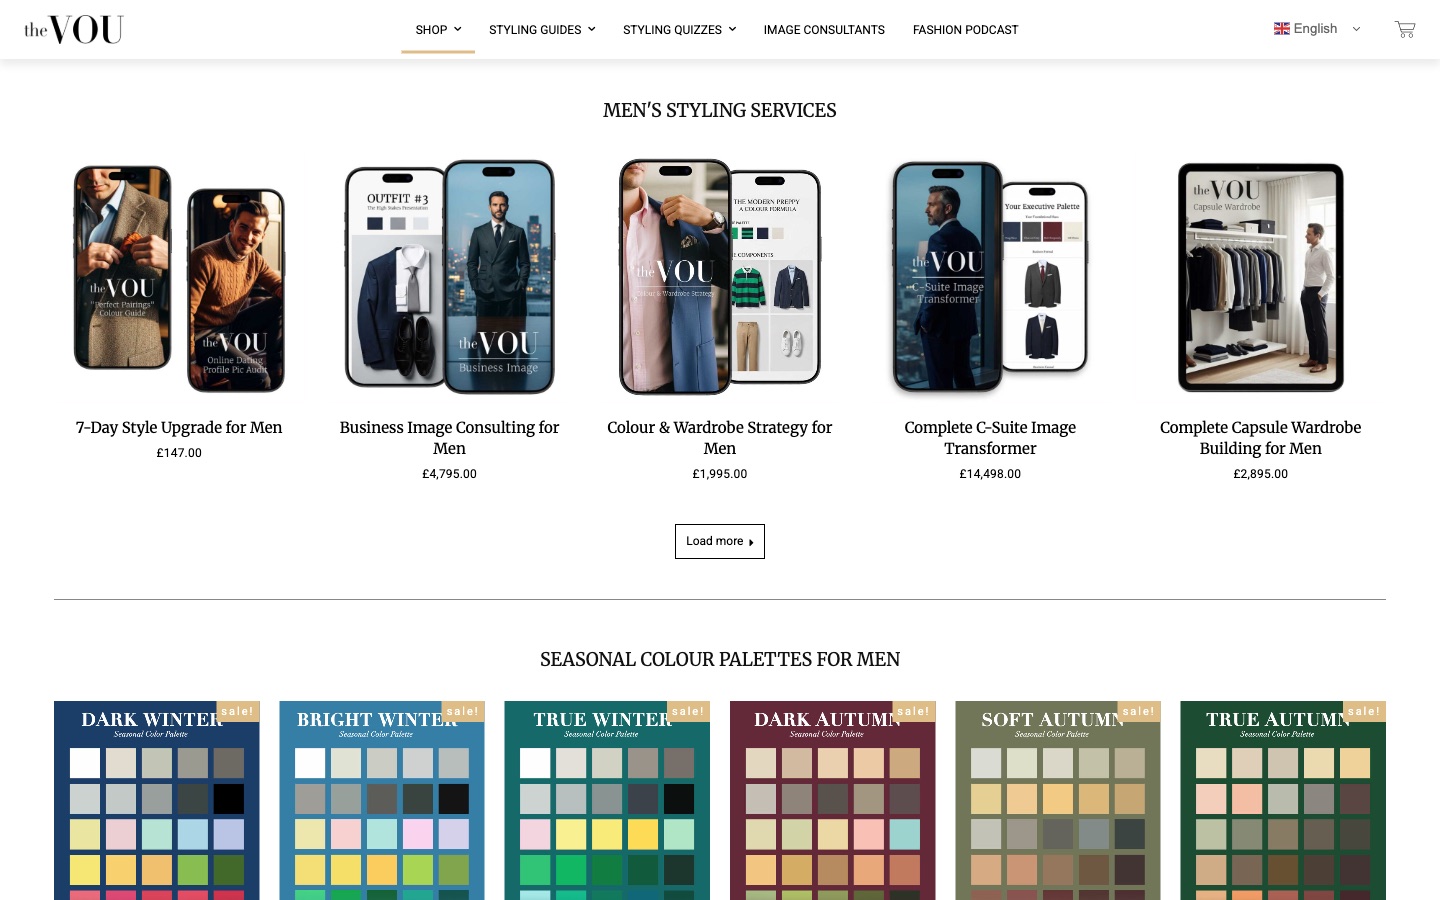Click the SEASONAL COLOUR PALETTES FOR MEN heading
The width and height of the screenshot is (1440, 900).
point(720,660)
